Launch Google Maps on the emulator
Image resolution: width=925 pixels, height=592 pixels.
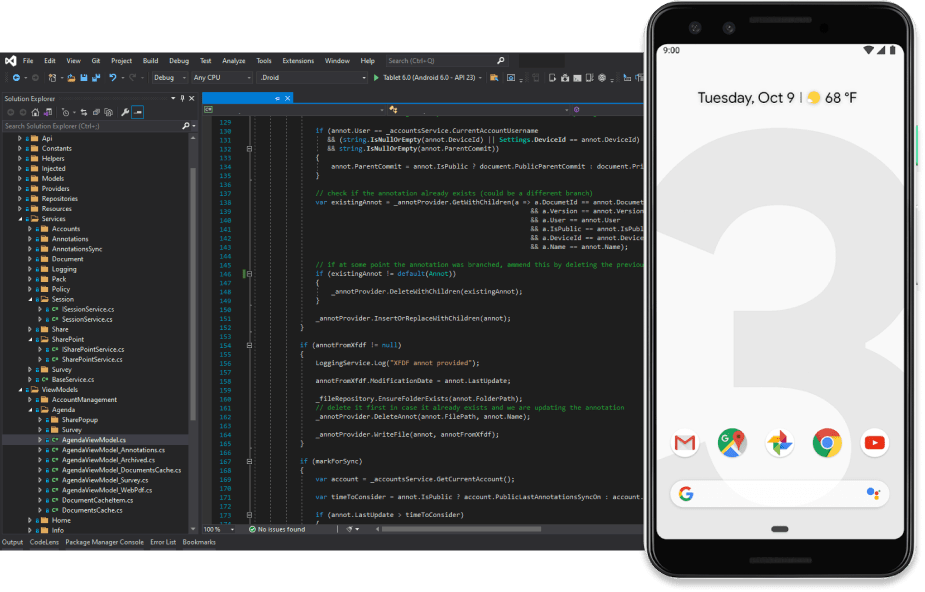[x=732, y=442]
